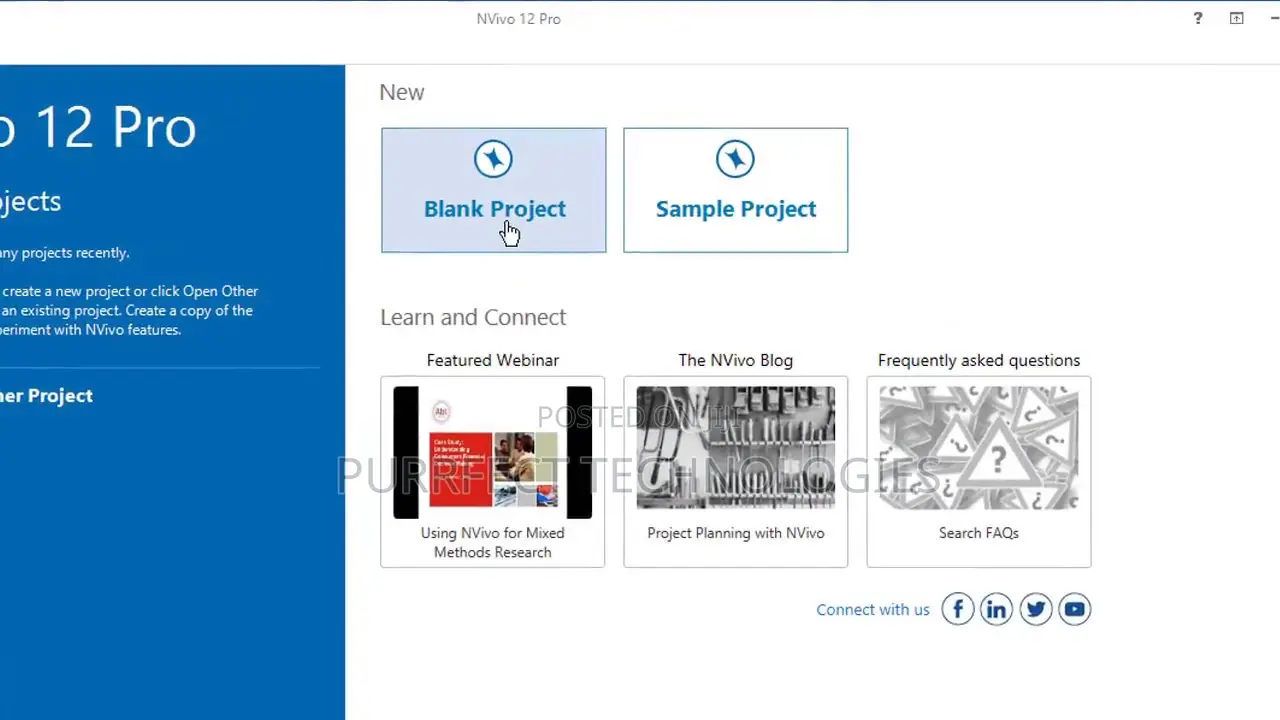Click the Blank Project star icon

tap(493, 159)
